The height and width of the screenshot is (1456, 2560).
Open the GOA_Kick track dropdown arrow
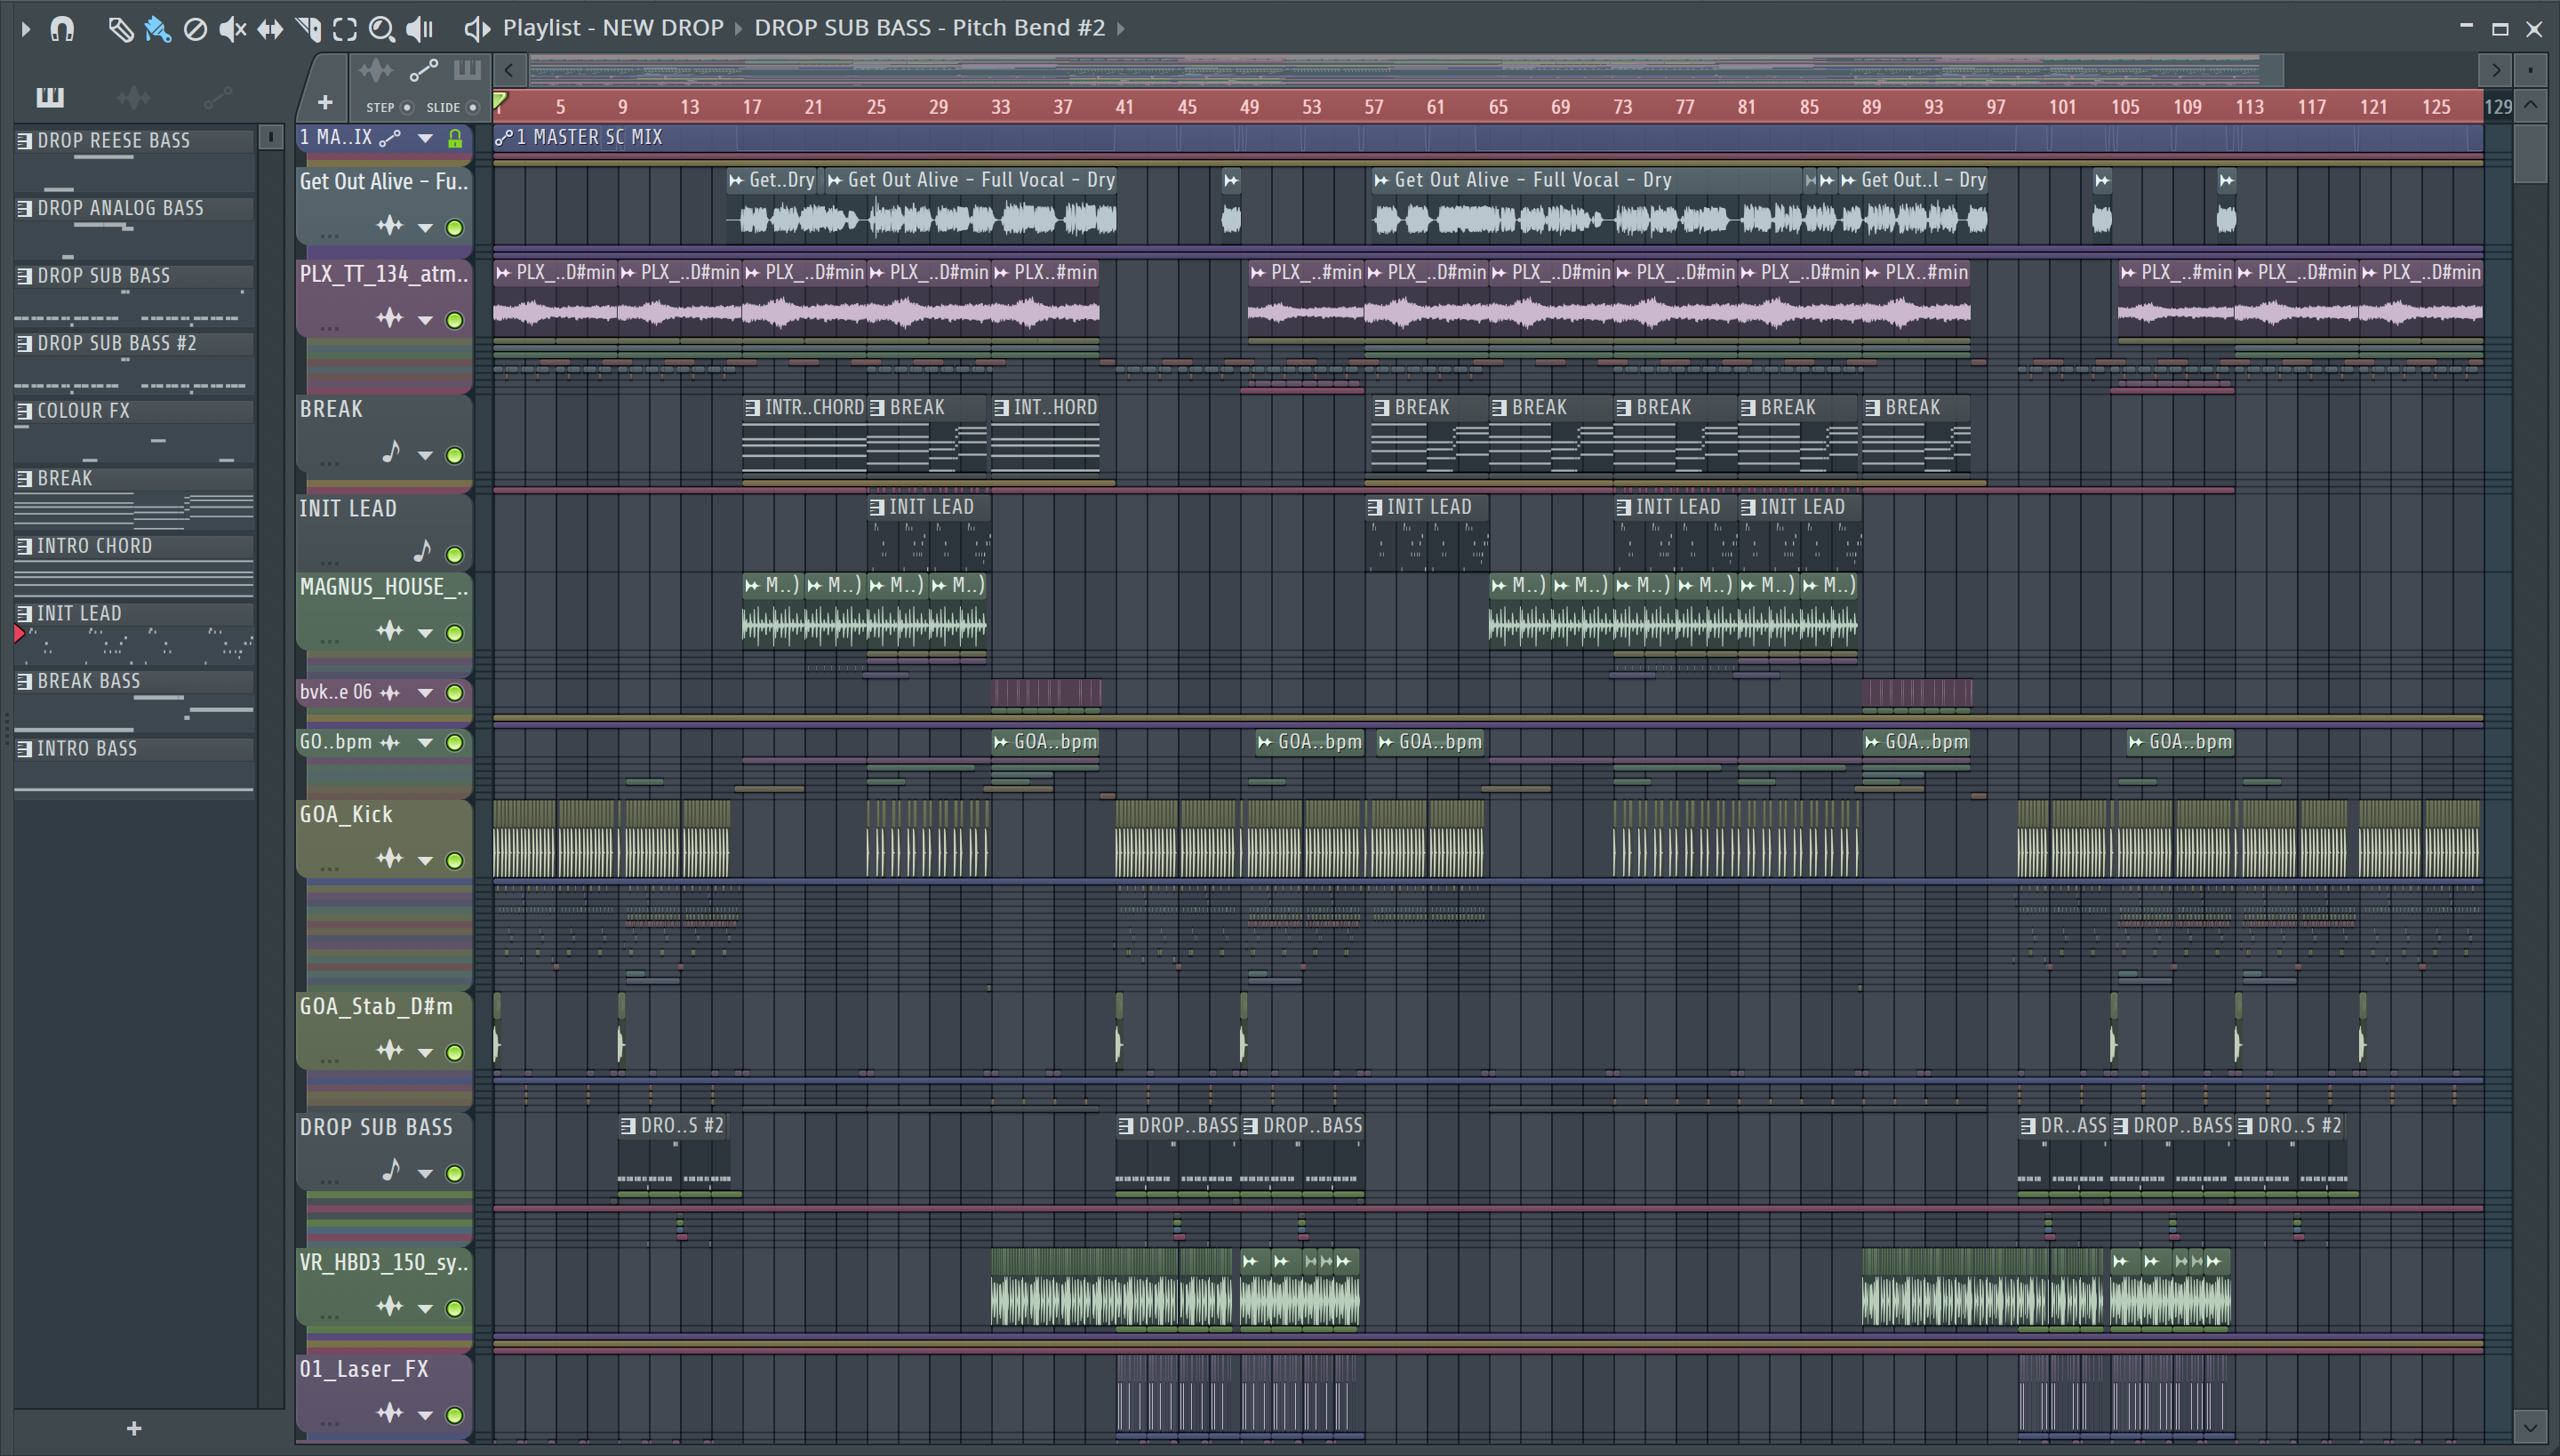click(426, 860)
